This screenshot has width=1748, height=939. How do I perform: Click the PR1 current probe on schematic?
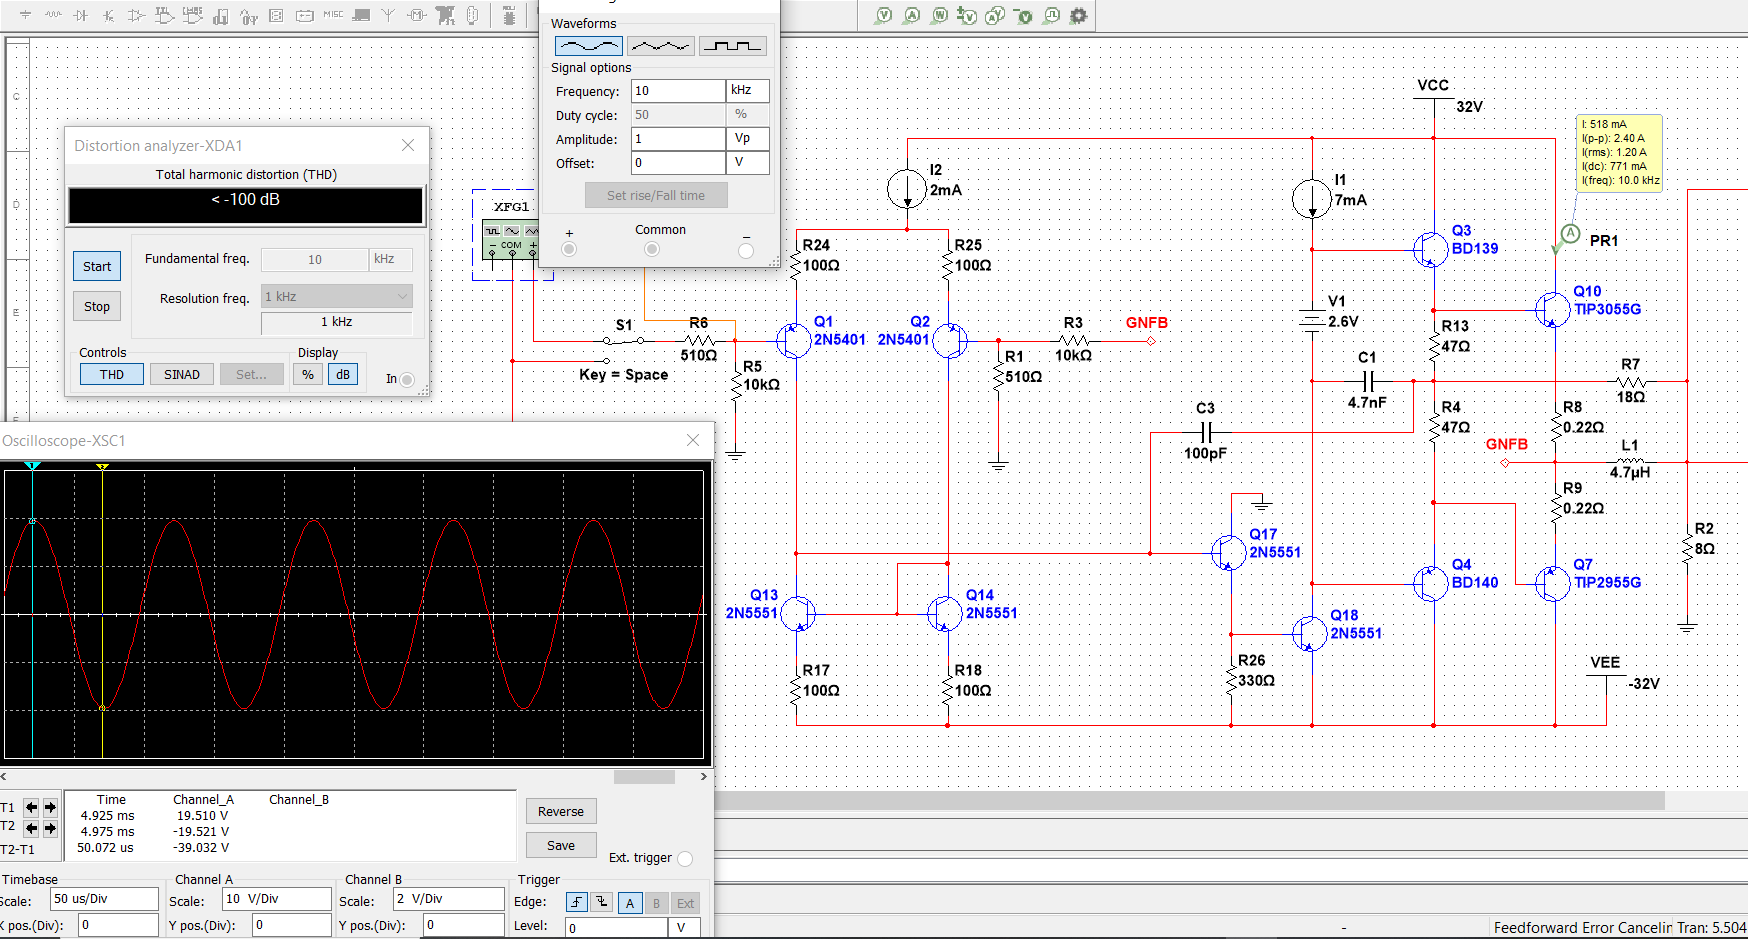[x=1570, y=234]
